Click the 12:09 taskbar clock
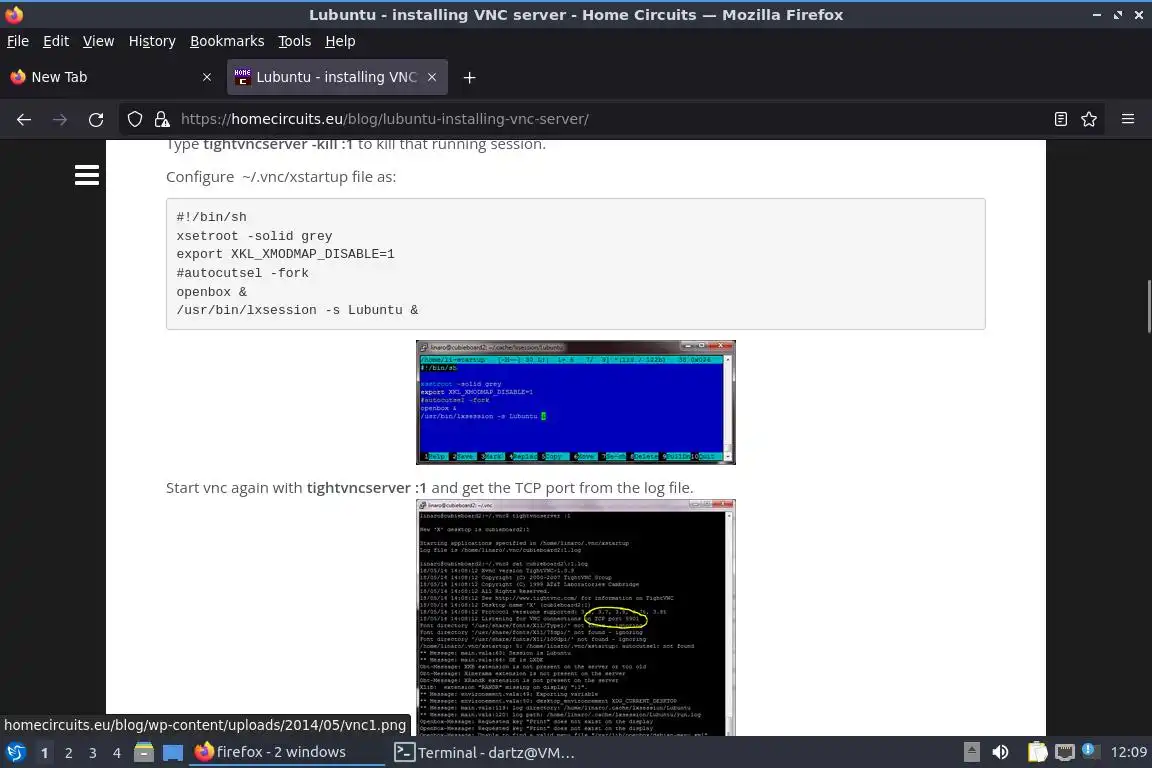The height and width of the screenshot is (768, 1152). 1128,752
